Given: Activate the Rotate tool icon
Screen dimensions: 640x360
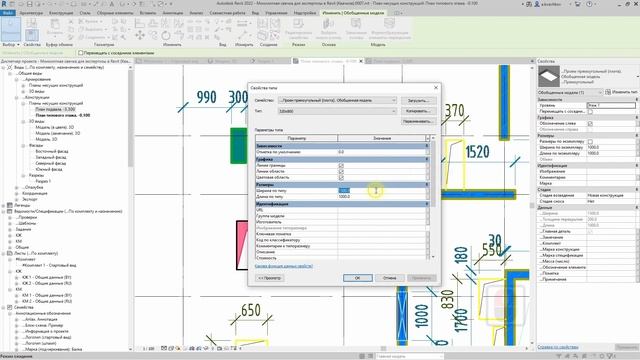Looking at the screenshot, I should [x=166, y=36].
